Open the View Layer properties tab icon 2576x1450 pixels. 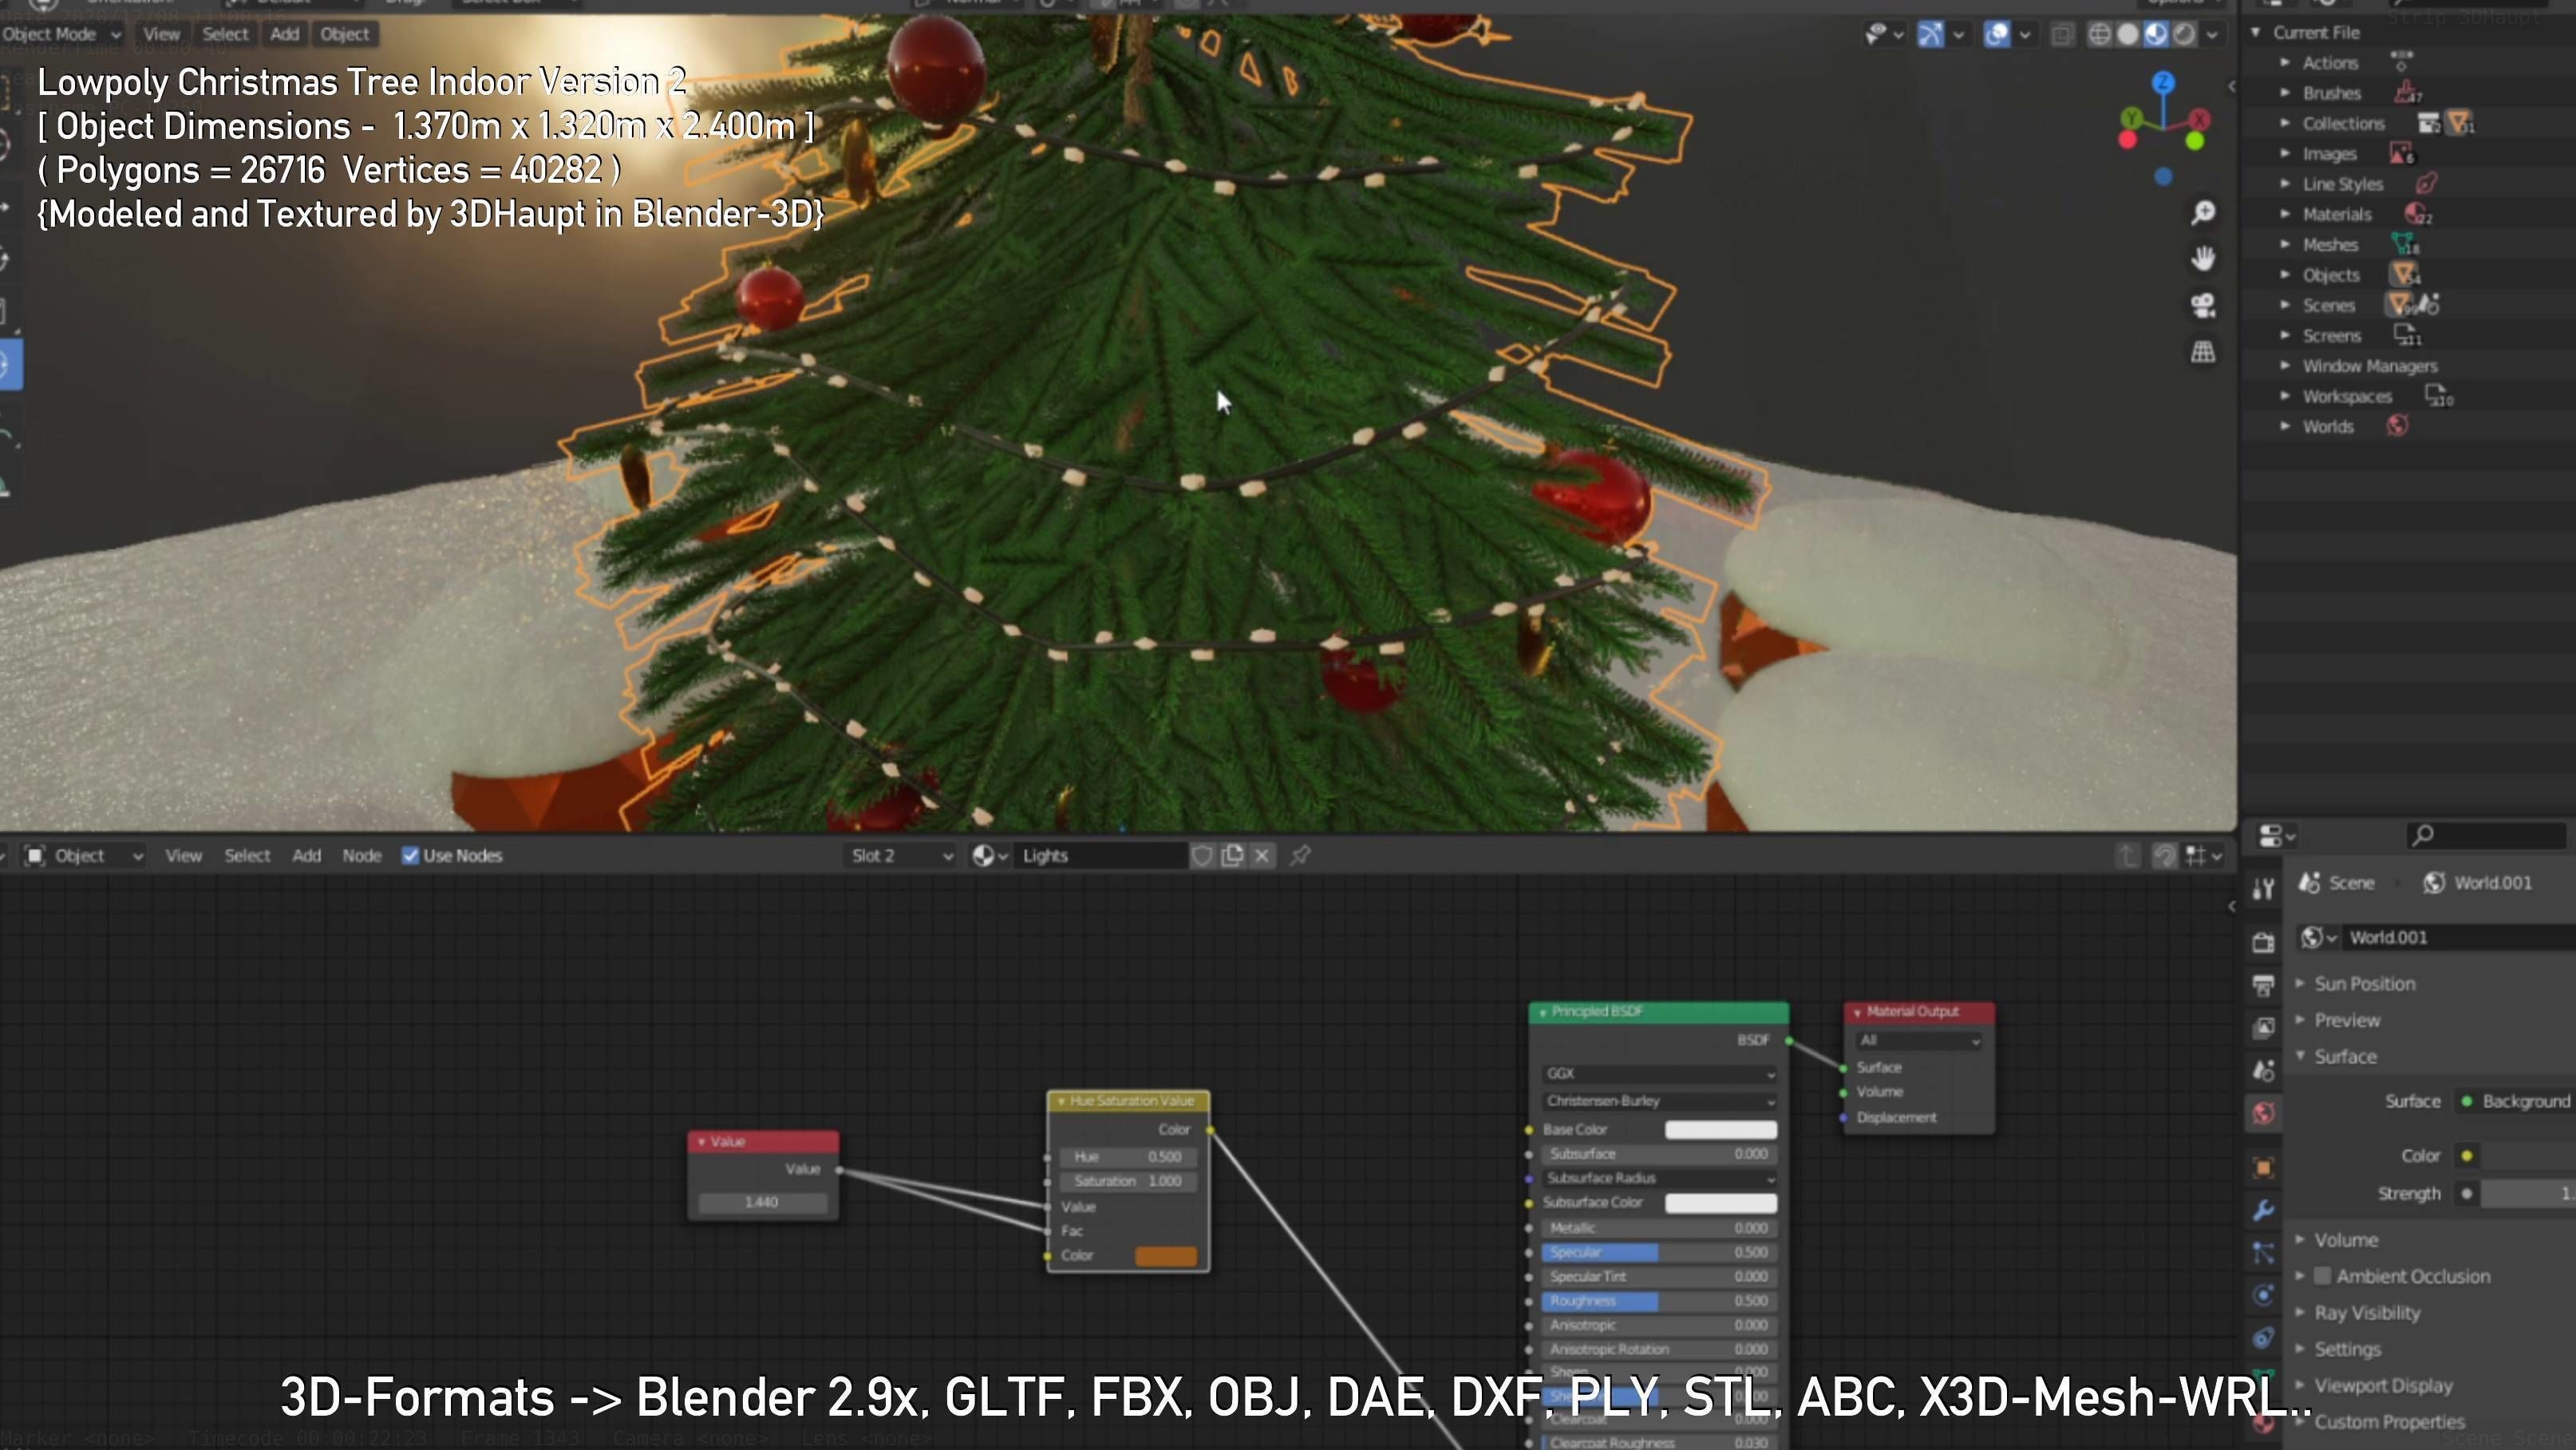pyautogui.click(x=2264, y=1027)
